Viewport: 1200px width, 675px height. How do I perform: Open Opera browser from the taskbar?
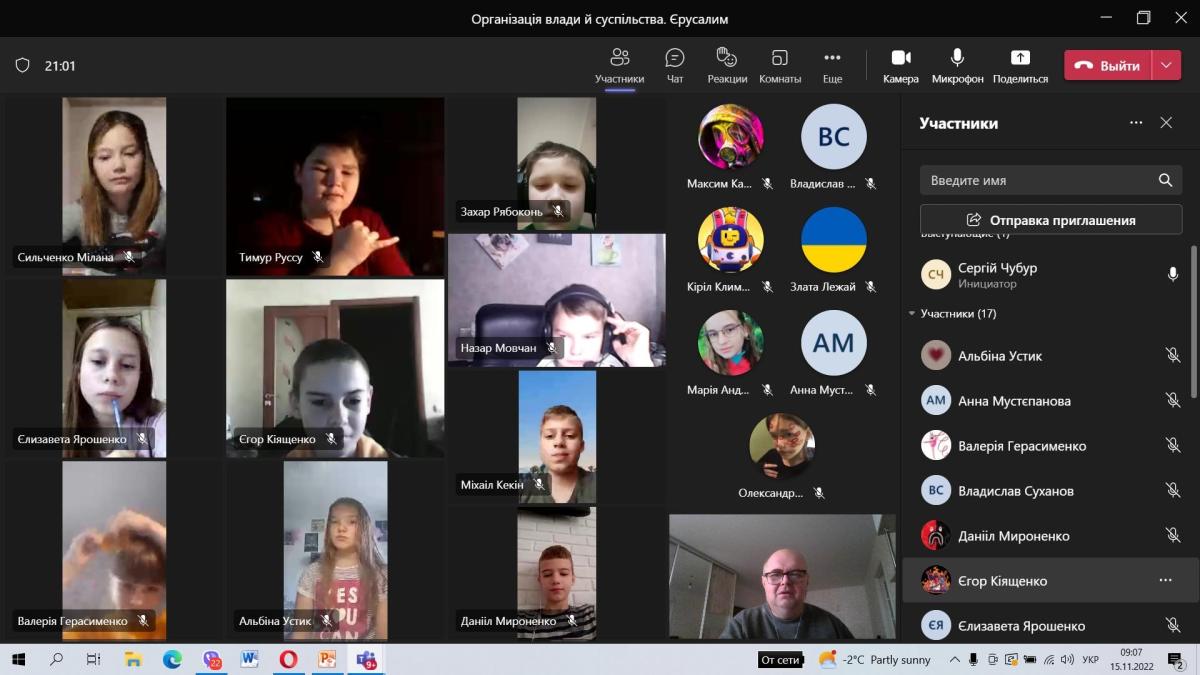click(x=288, y=659)
